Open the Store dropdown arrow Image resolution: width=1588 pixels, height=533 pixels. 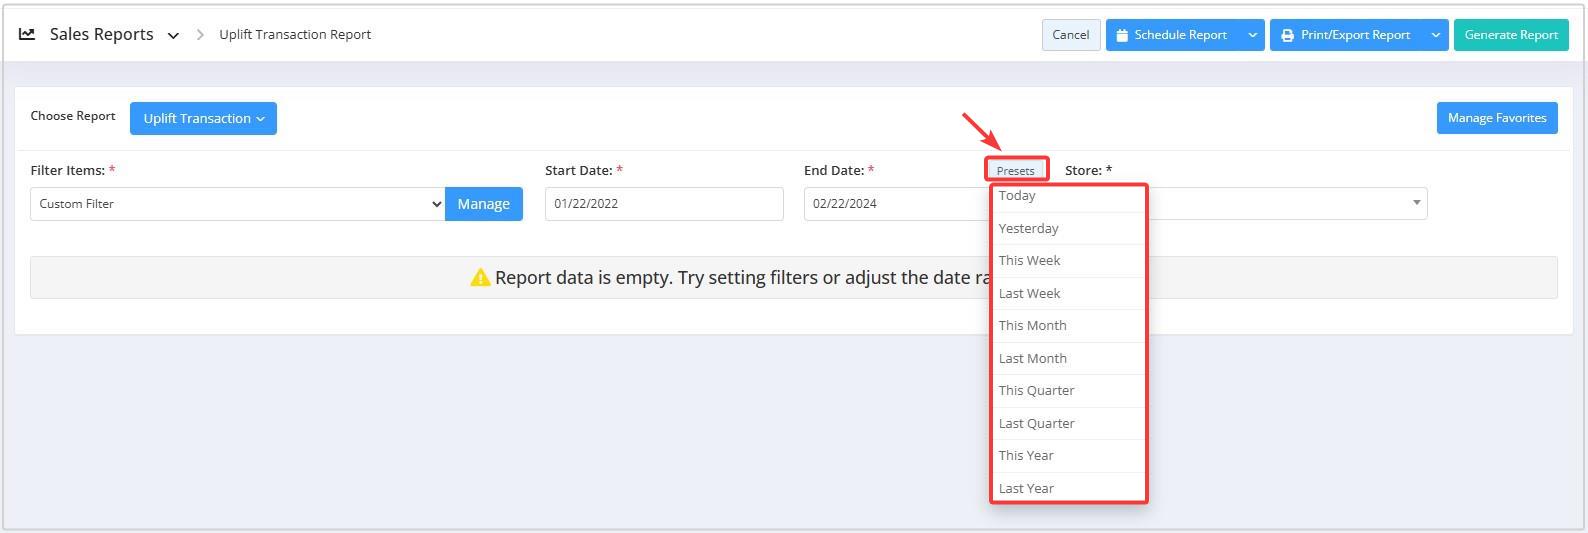[1416, 203]
